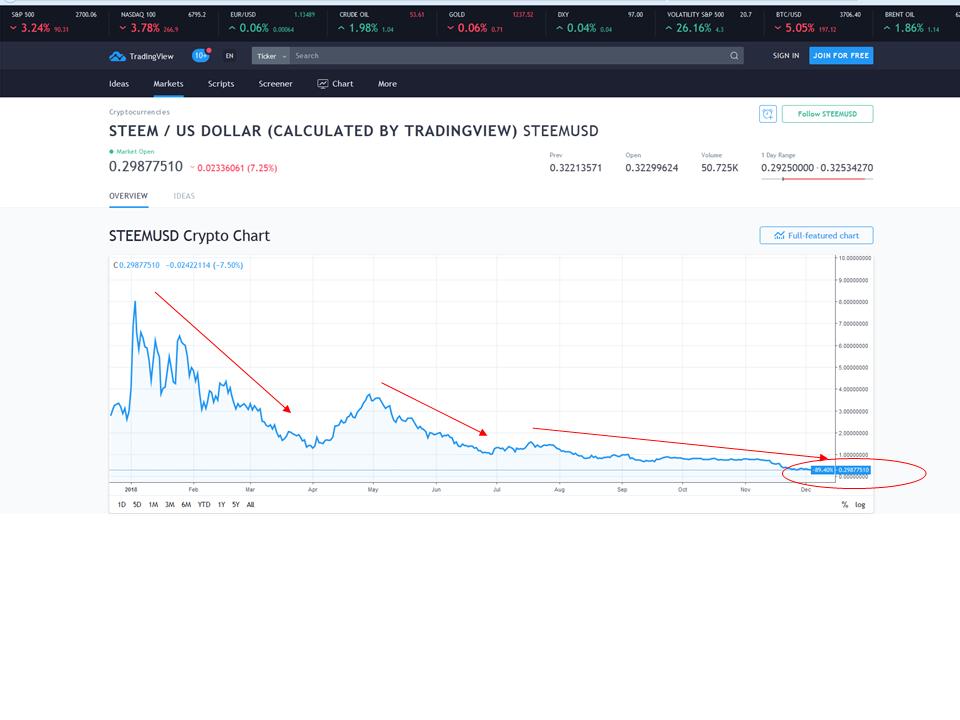Toggle percent scale on chart
Viewport: 960px width, 720px height.
pos(845,504)
